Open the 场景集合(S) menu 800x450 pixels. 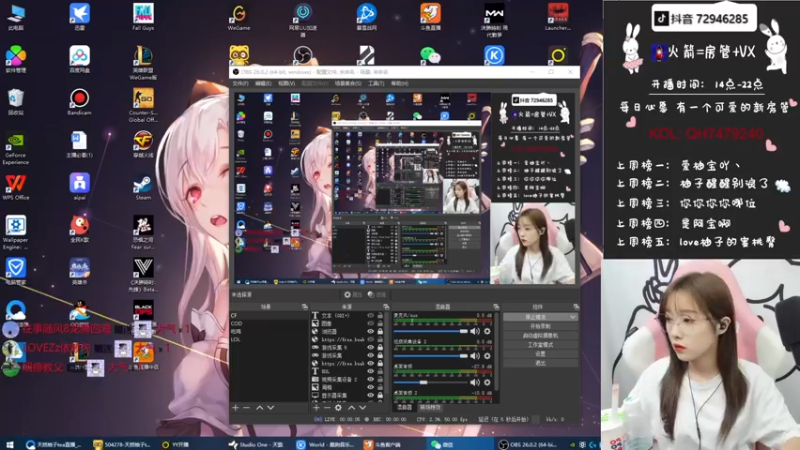point(348,83)
